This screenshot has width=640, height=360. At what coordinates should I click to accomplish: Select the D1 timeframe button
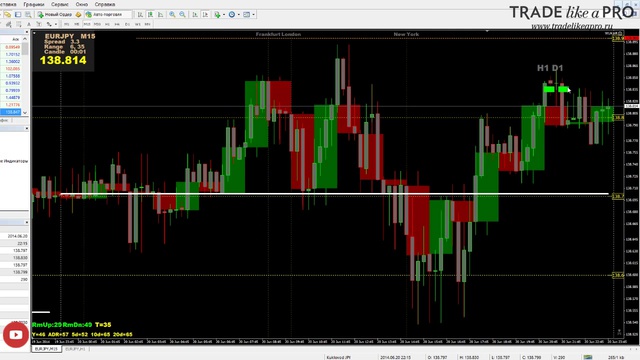coord(127,24)
